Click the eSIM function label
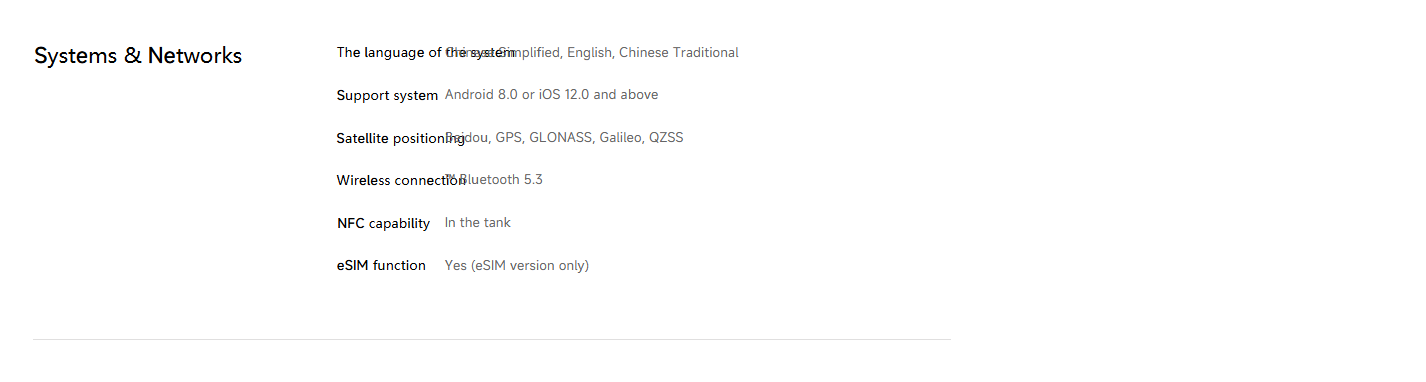Screen dimensions: 1426x382 [x=381, y=266]
